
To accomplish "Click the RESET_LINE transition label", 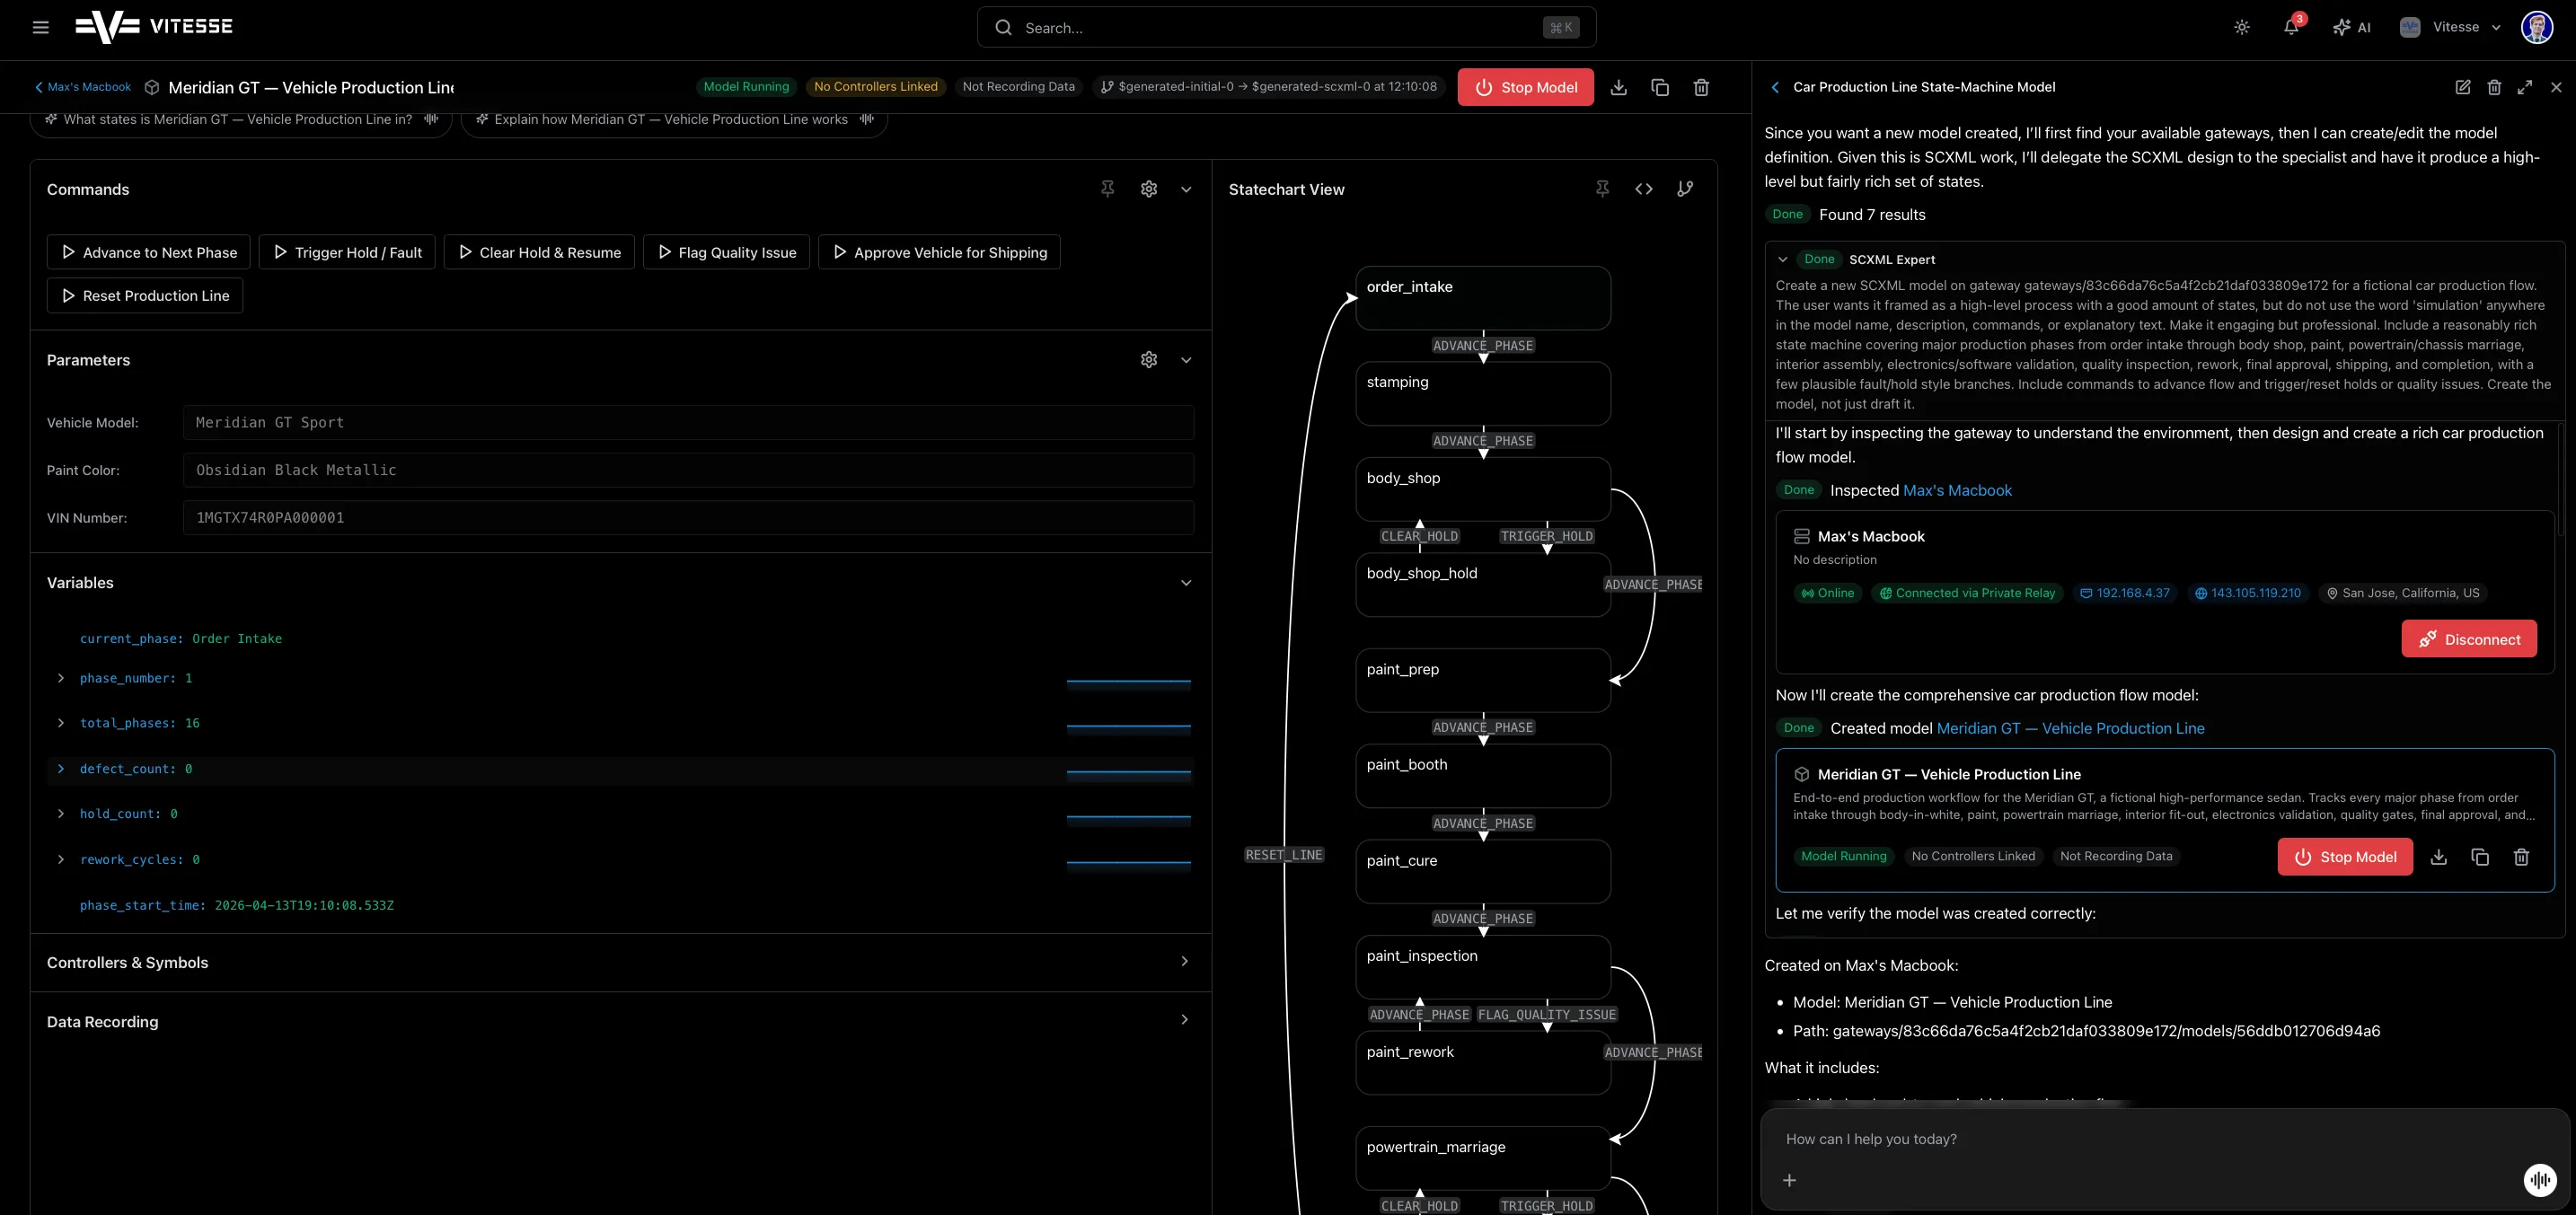I will [x=1284, y=855].
